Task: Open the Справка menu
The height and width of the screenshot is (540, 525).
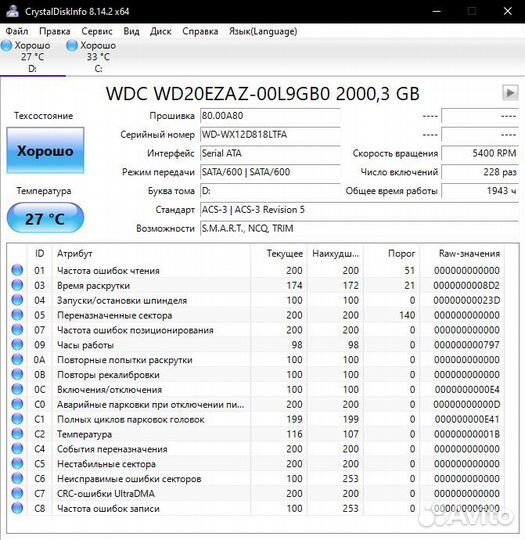Action: (x=200, y=31)
